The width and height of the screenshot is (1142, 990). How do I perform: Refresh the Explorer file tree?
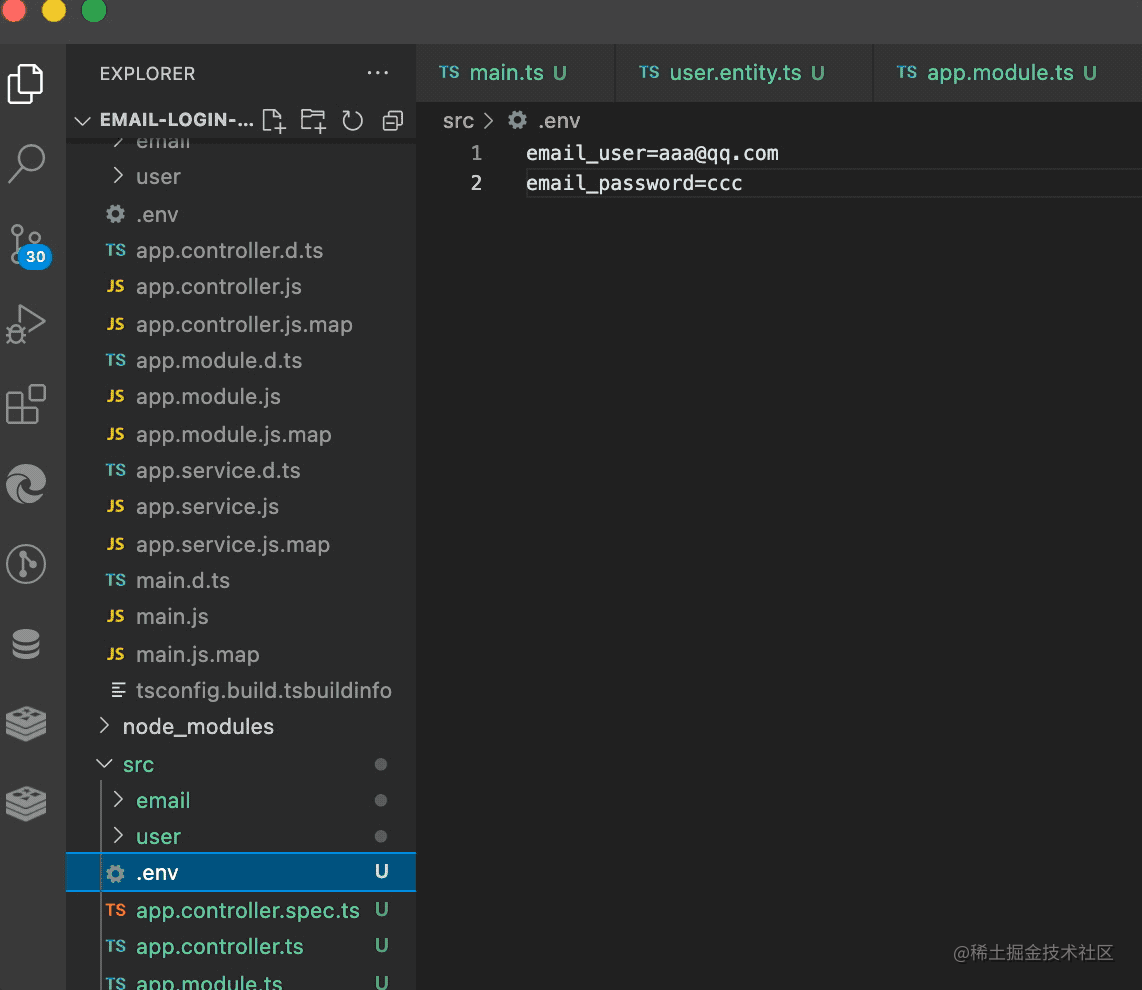tap(352, 121)
